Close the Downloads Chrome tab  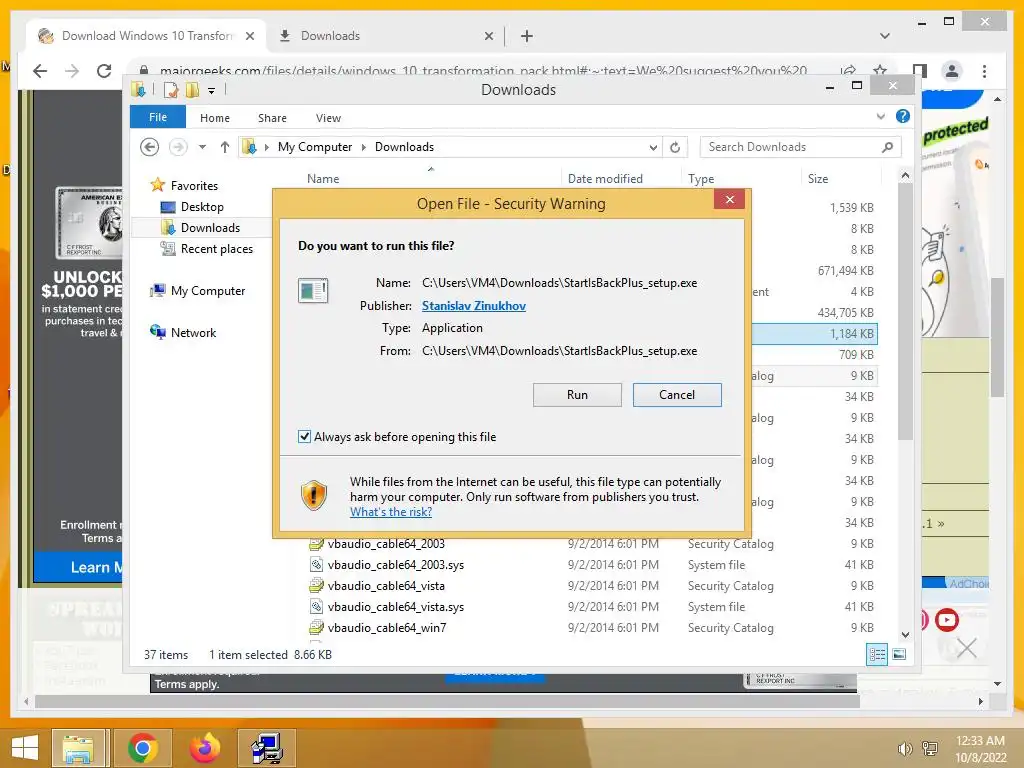(488, 36)
